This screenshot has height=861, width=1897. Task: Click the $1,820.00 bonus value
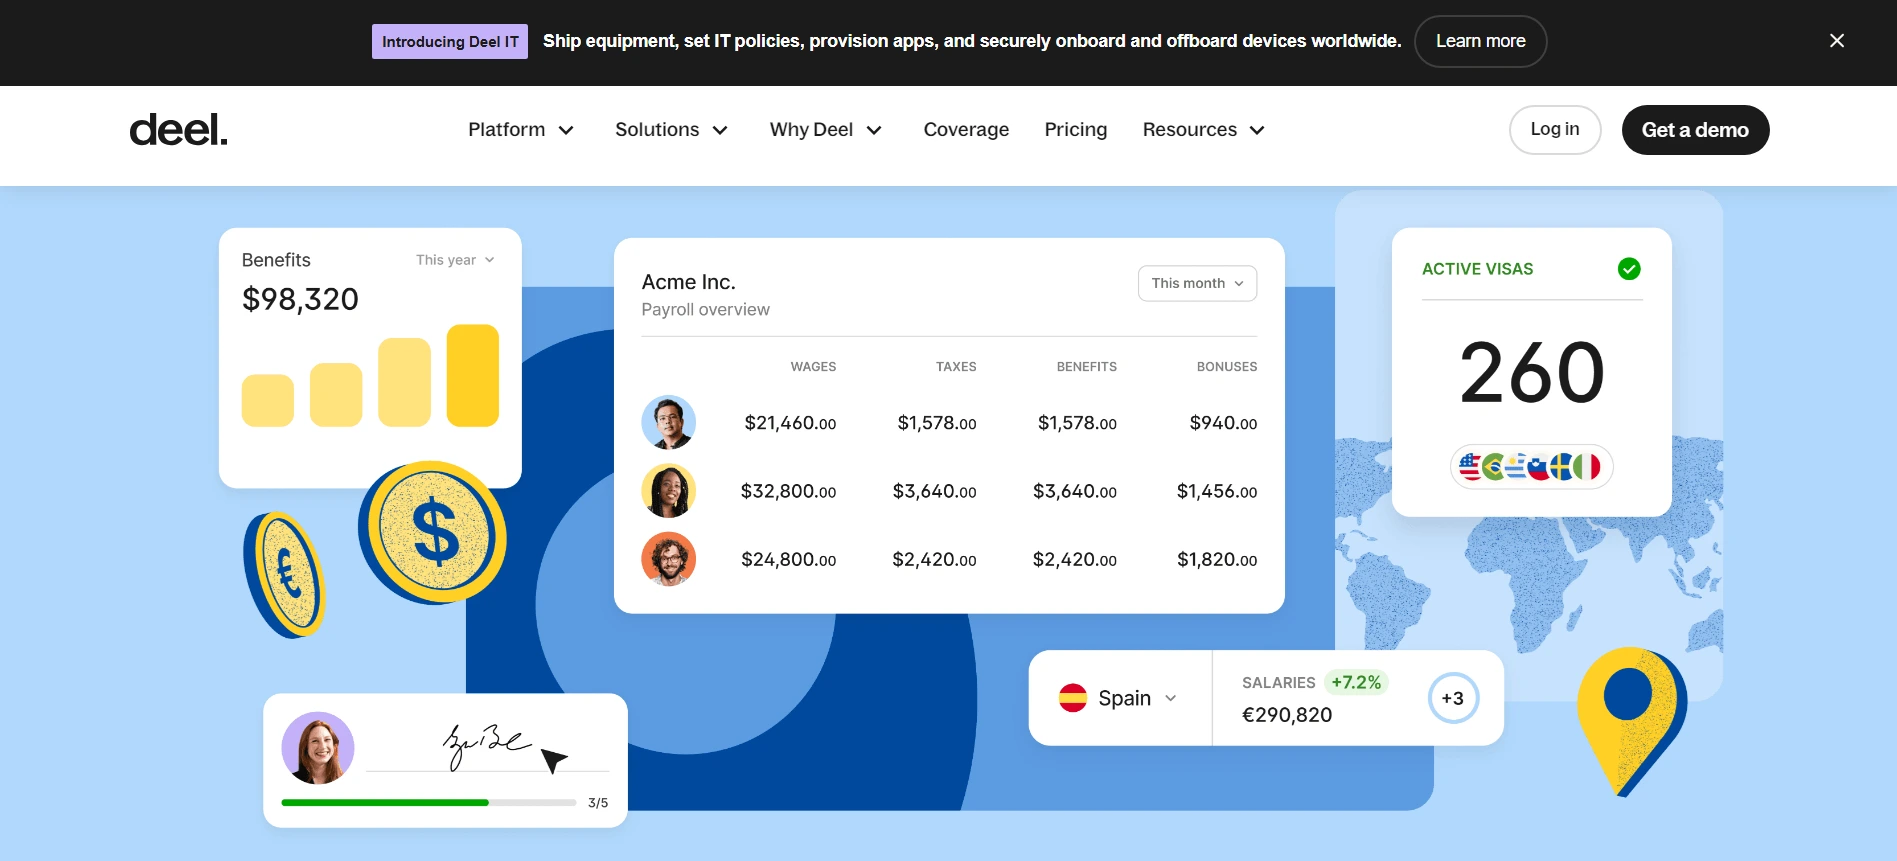(x=1217, y=560)
